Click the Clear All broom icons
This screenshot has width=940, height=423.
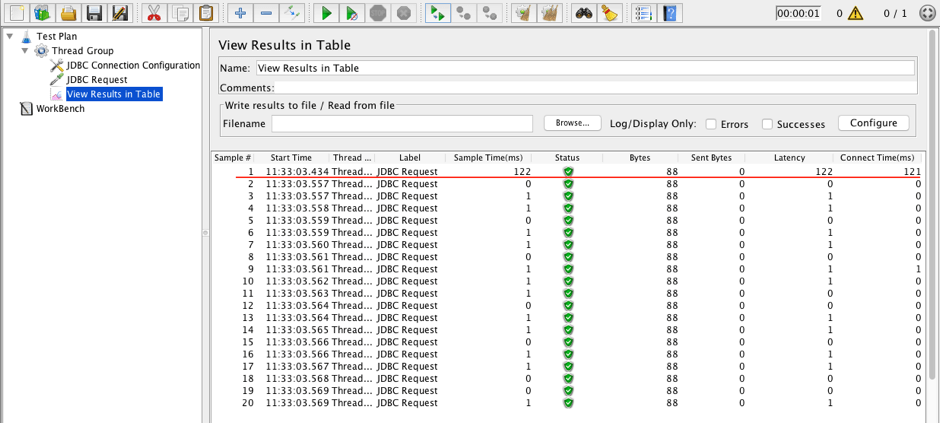click(x=549, y=13)
